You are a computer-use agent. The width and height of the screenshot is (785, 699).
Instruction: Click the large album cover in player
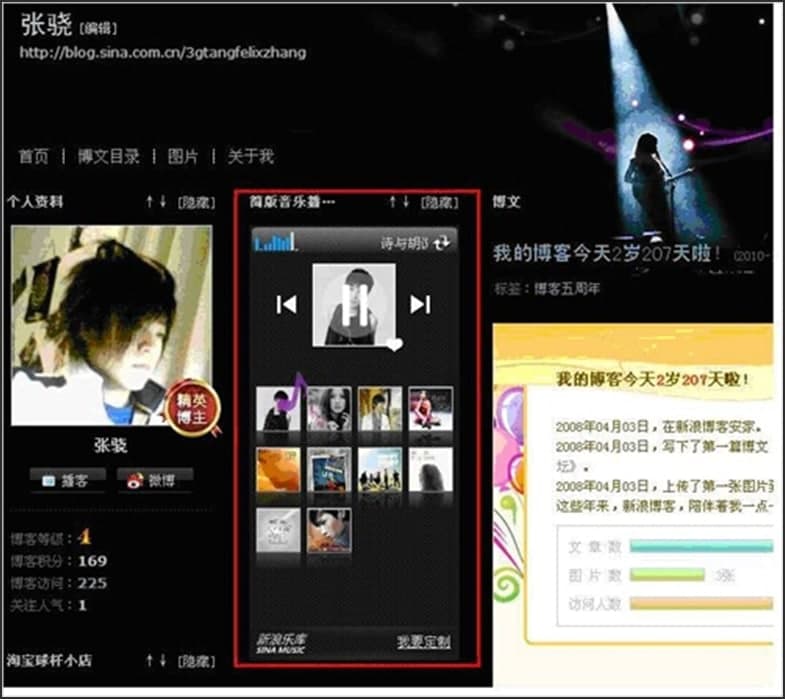[354, 305]
